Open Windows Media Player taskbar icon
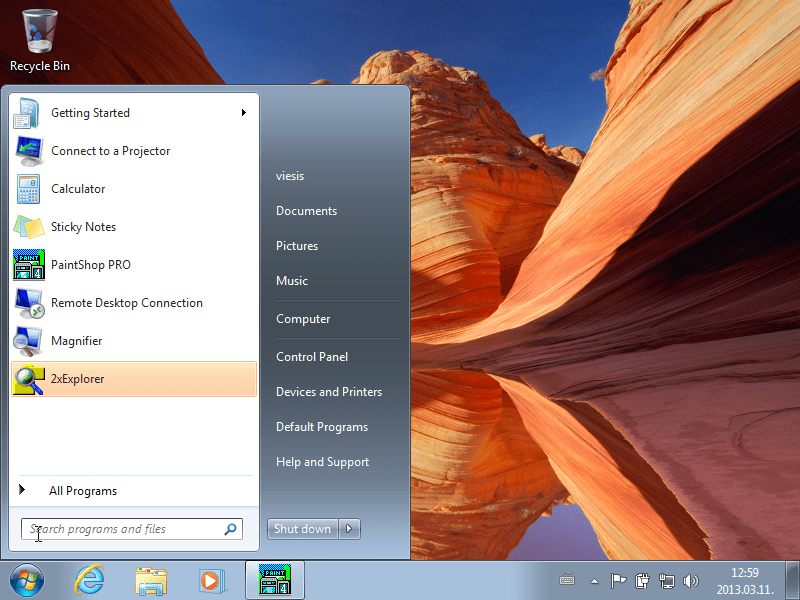Image resolution: width=800 pixels, height=600 pixels. click(212, 580)
